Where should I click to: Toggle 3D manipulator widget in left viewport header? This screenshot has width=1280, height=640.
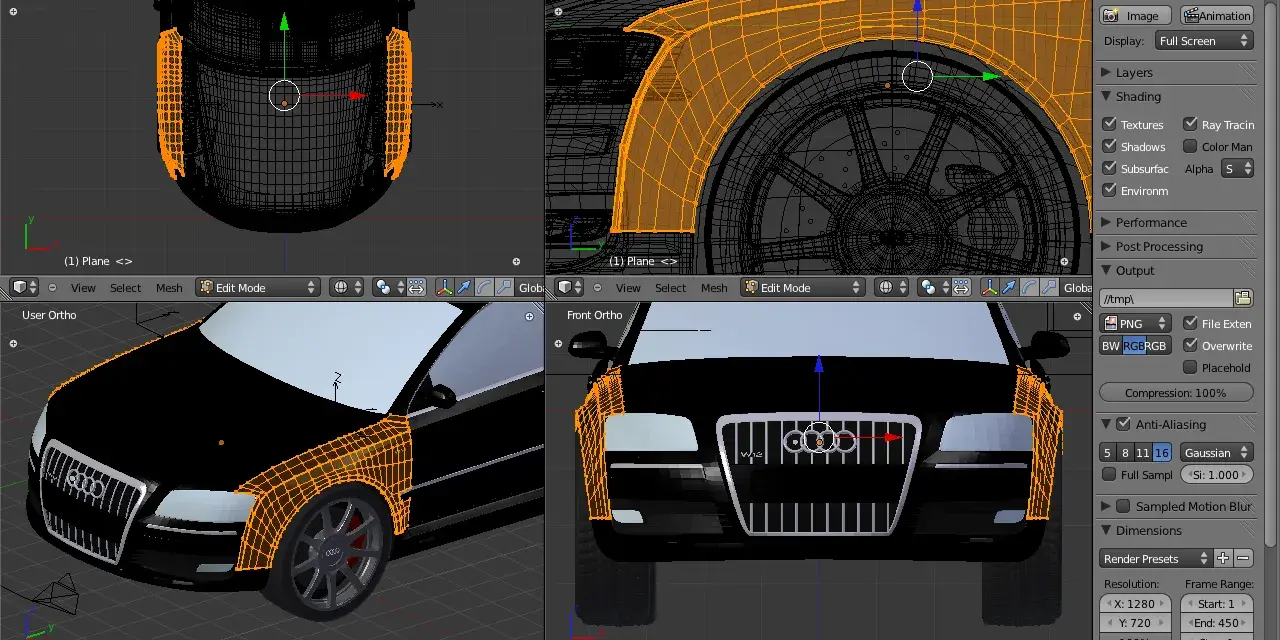coord(445,287)
